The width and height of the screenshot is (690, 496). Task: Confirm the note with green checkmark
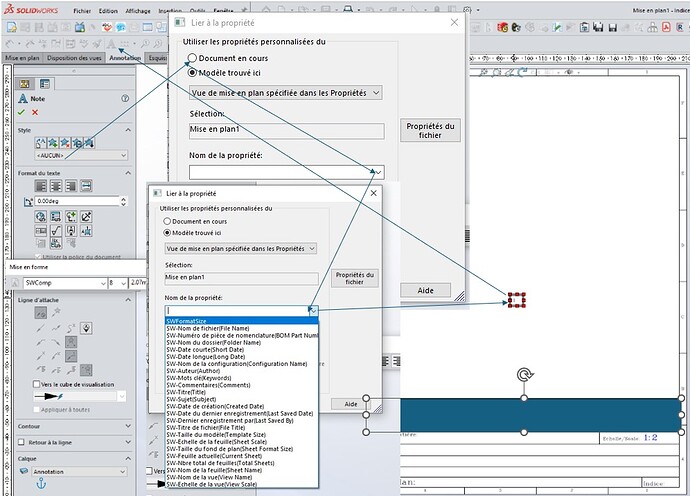coord(22,112)
